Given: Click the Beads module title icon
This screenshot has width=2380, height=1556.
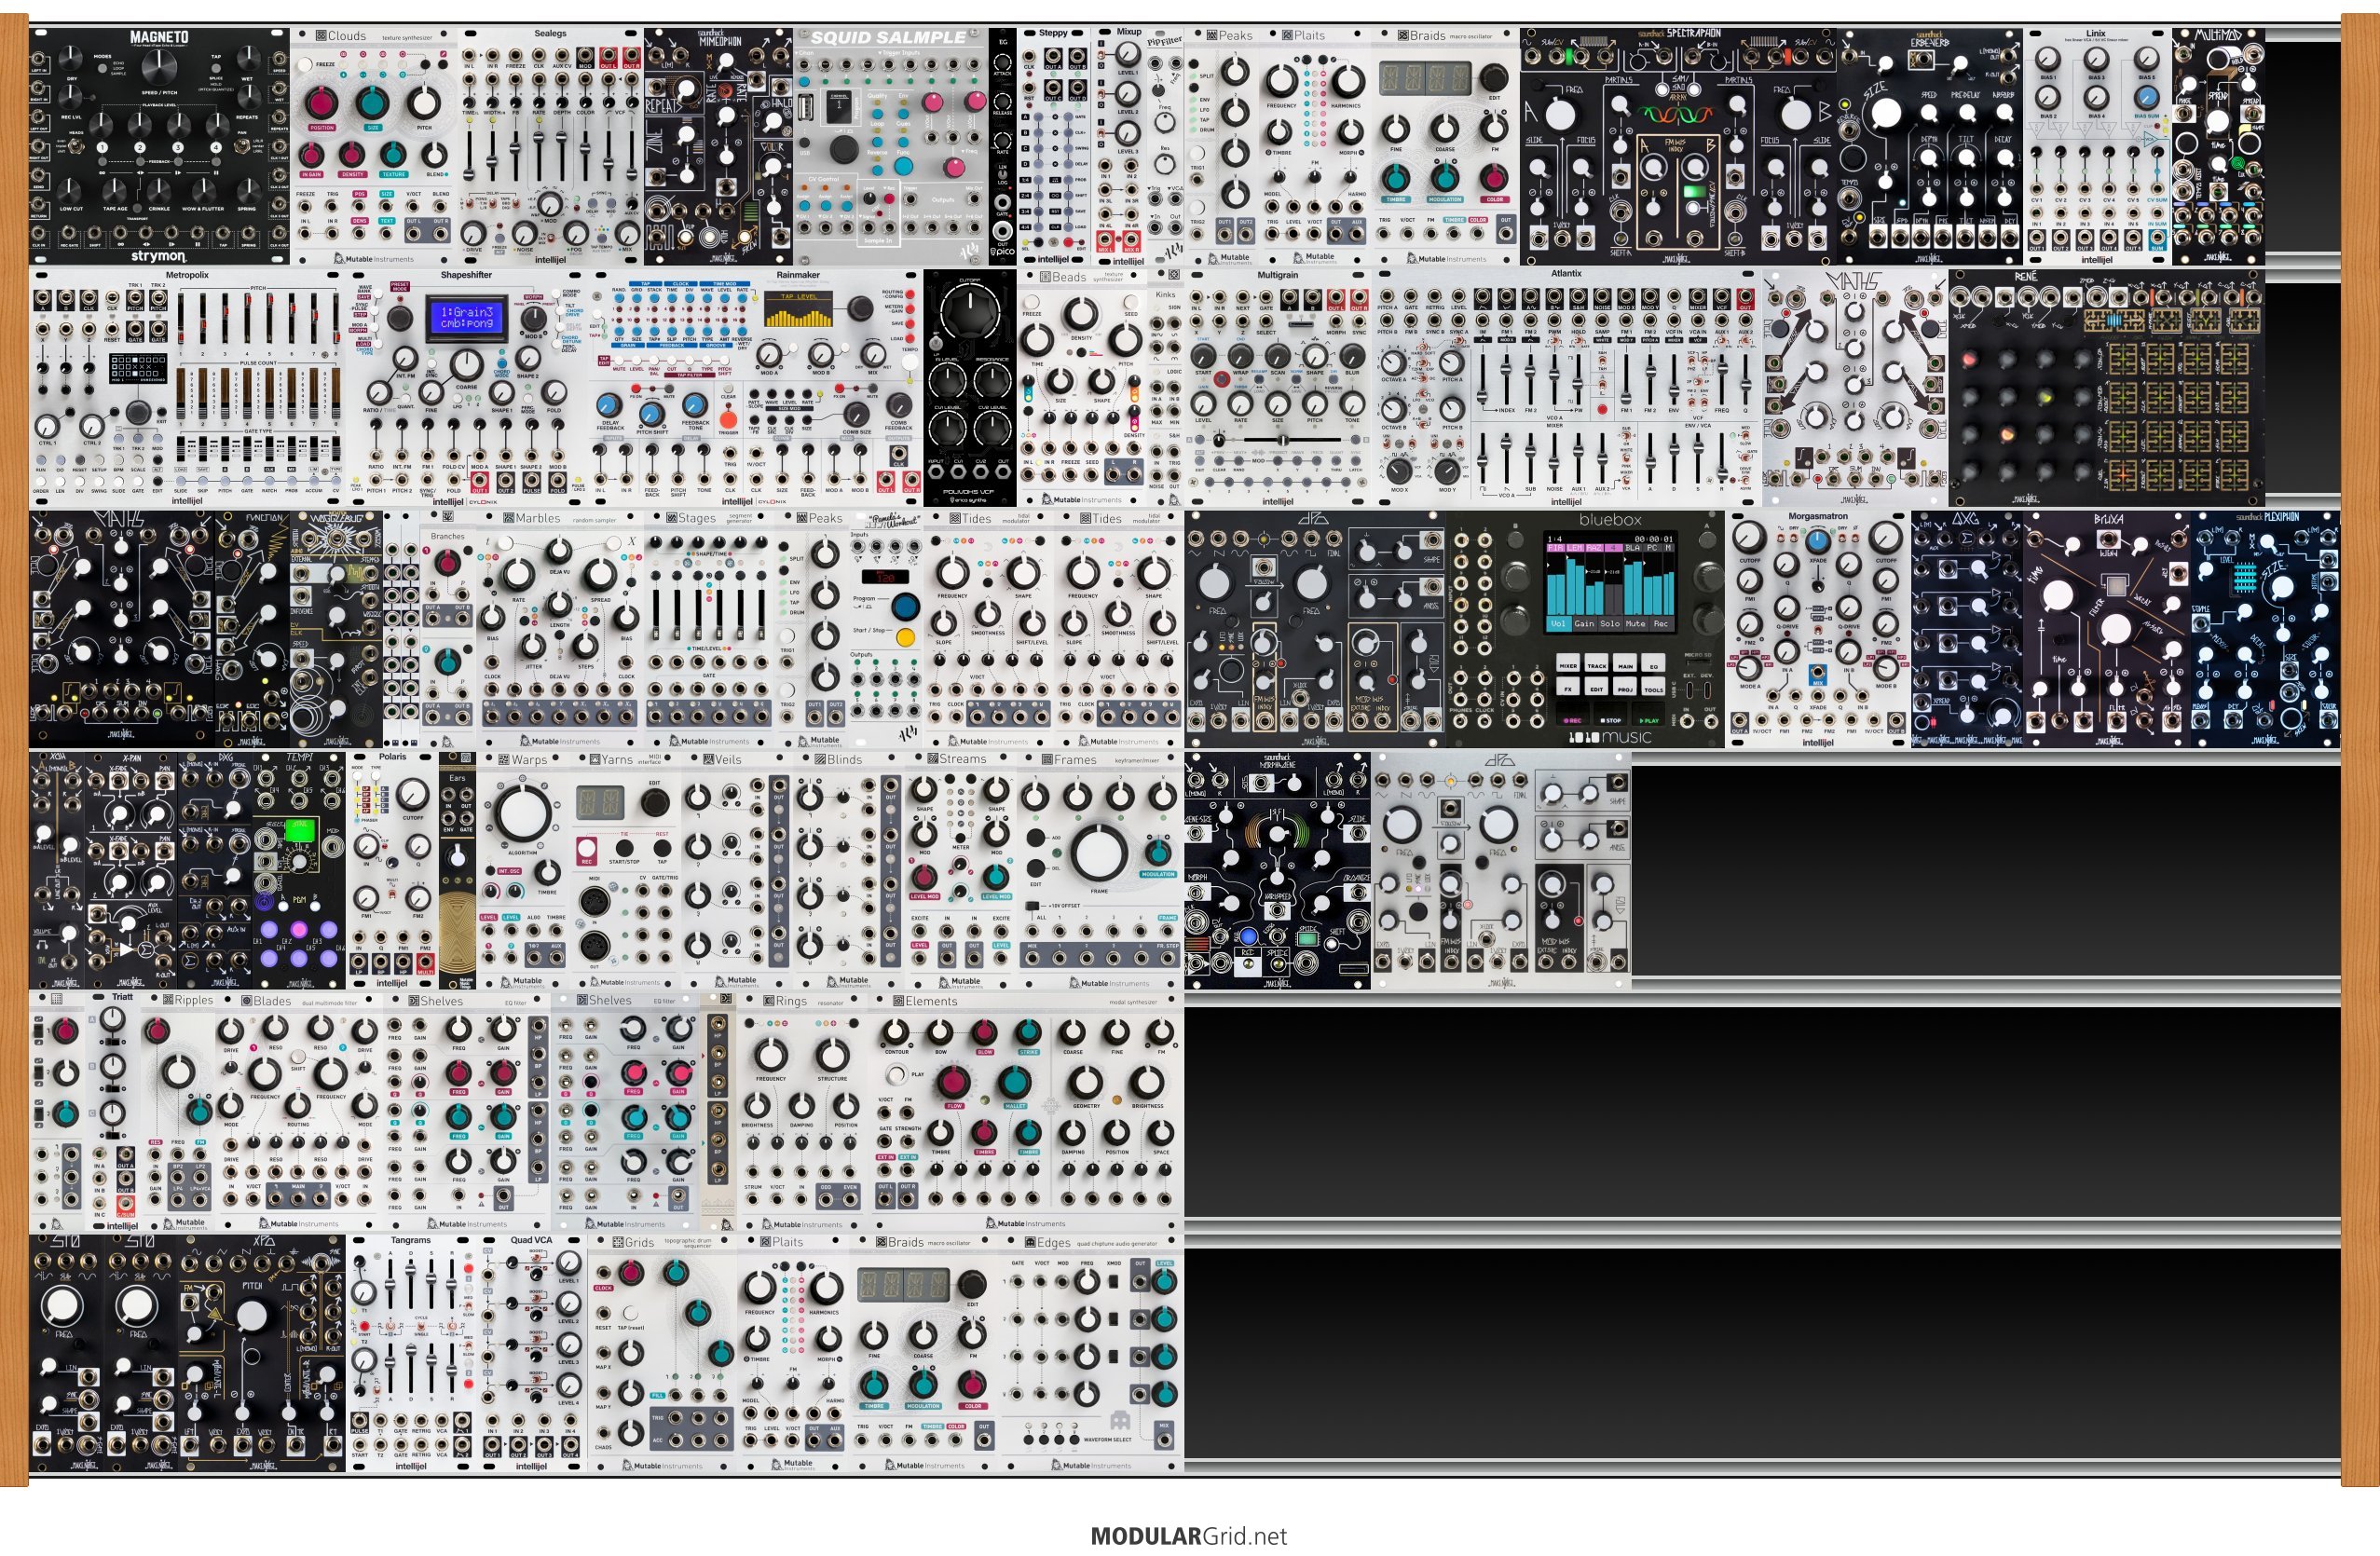Looking at the screenshot, I should [1044, 277].
